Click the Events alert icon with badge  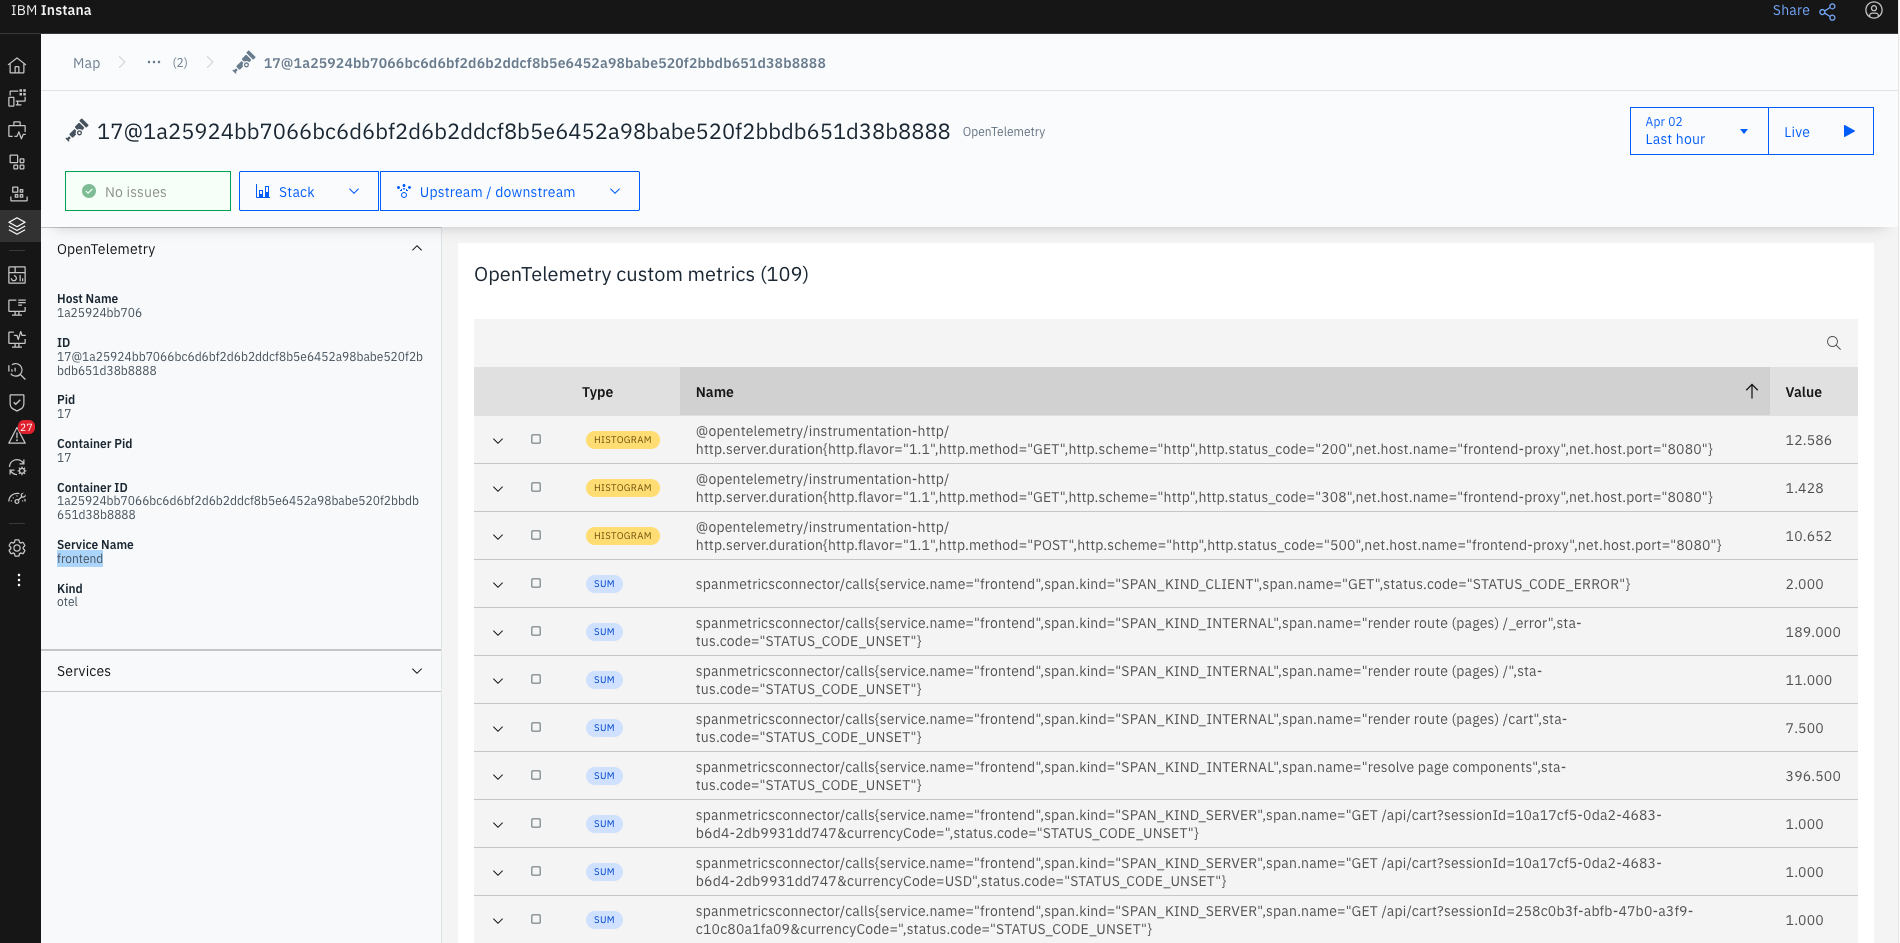tap(18, 435)
